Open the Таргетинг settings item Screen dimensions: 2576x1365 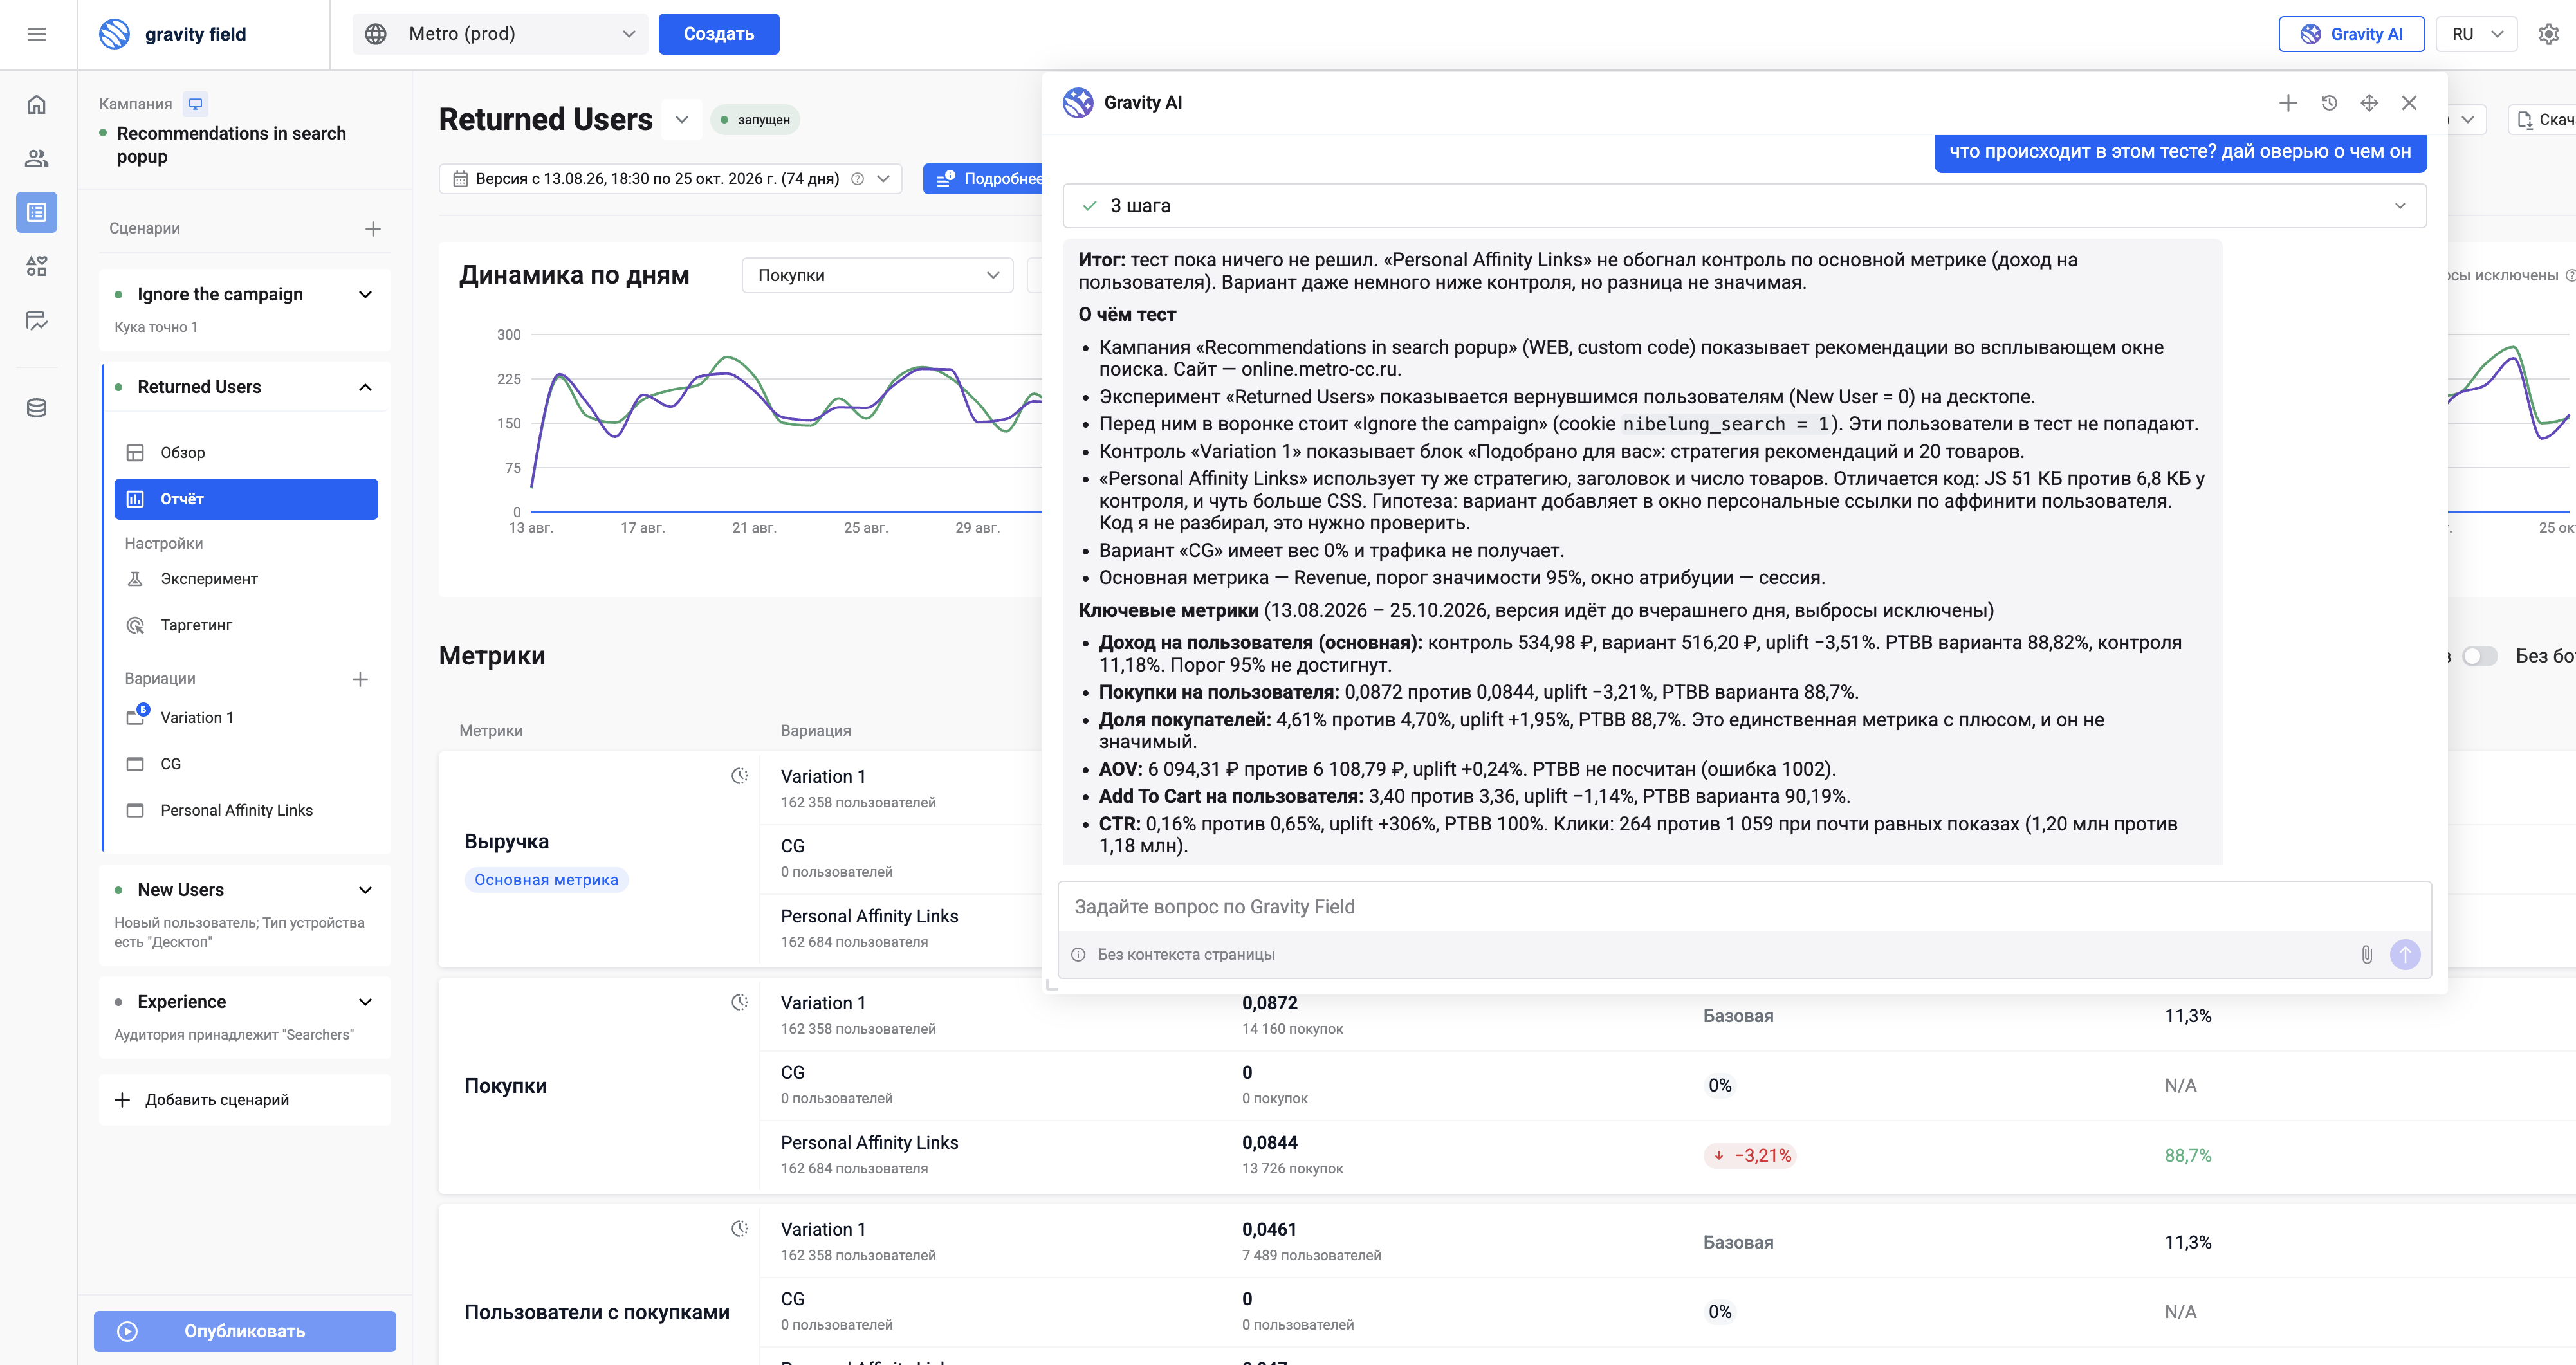(246, 625)
